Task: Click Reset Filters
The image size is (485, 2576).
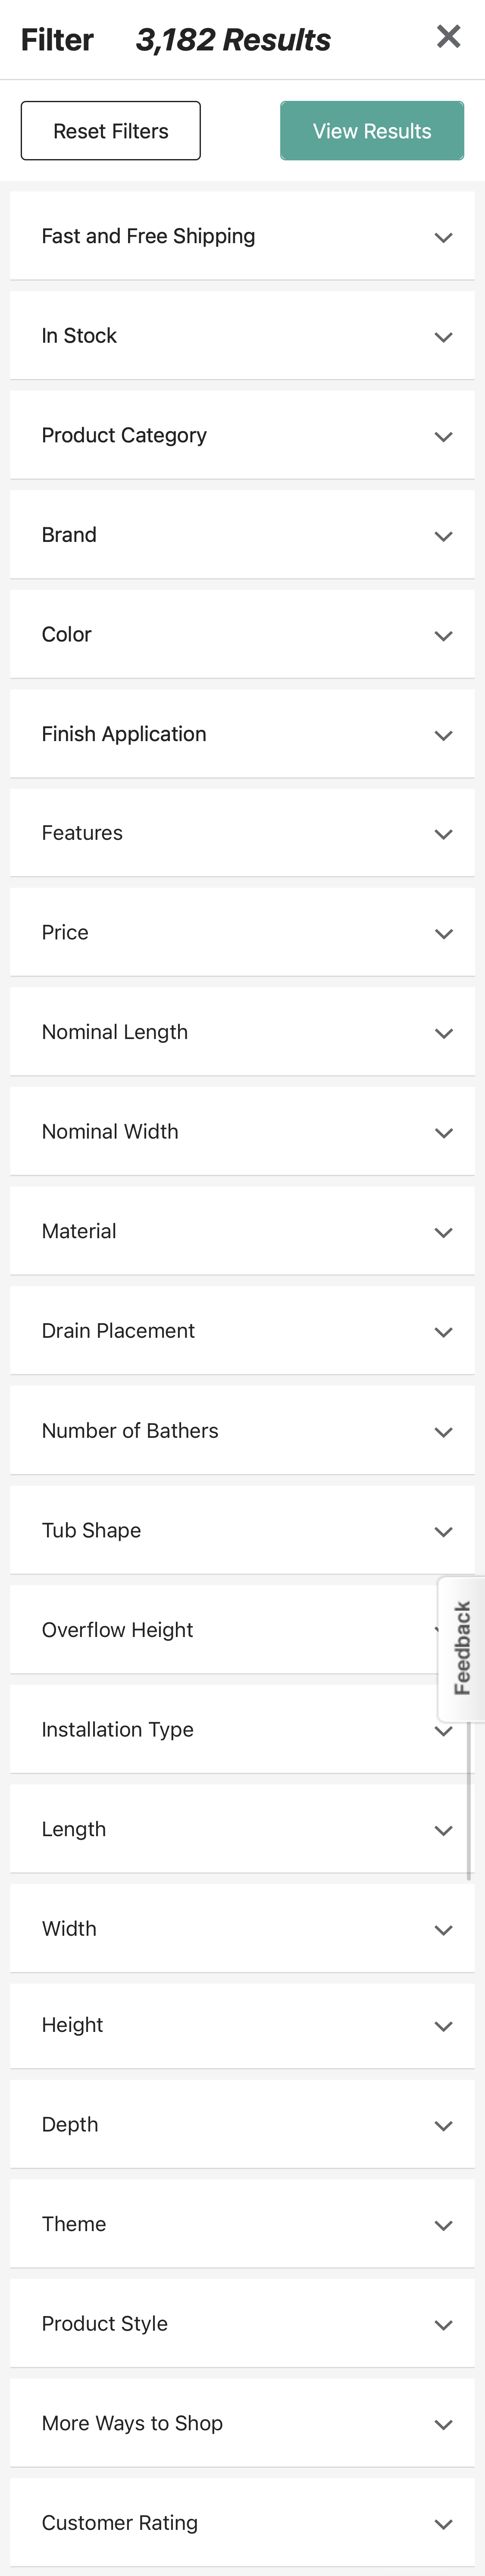Action: point(110,130)
